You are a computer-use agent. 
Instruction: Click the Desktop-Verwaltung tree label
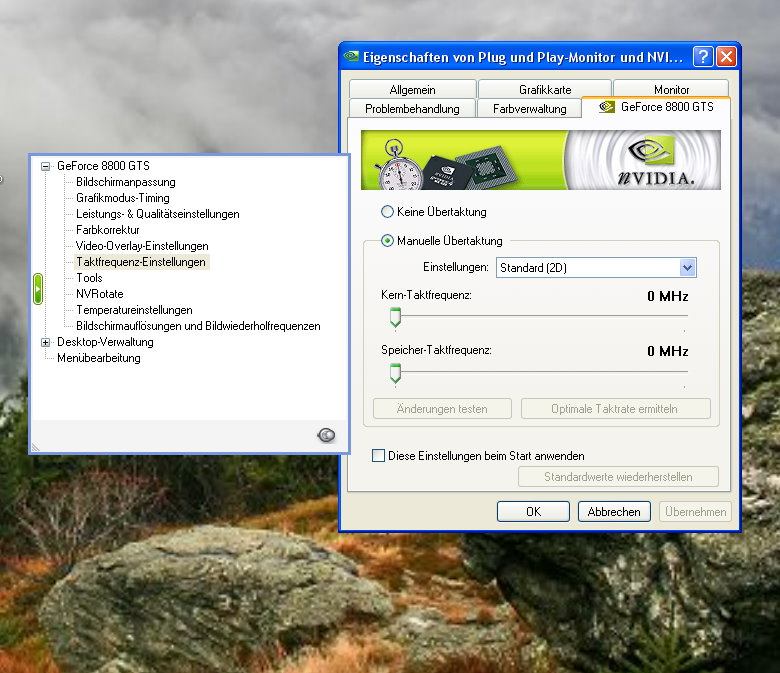pos(105,342)
